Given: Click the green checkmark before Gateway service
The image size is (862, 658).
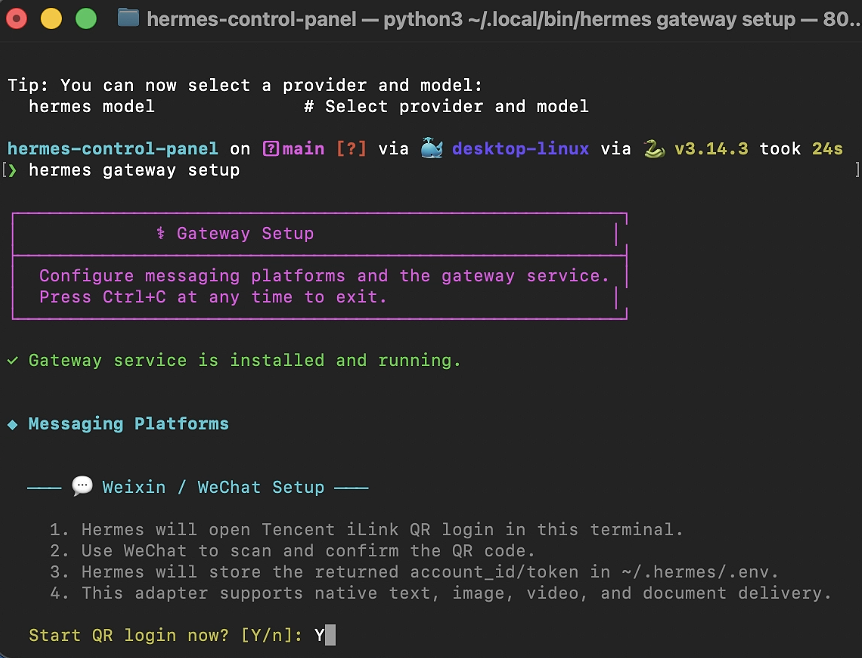Looking at the screenshot, I should (13, 361).
